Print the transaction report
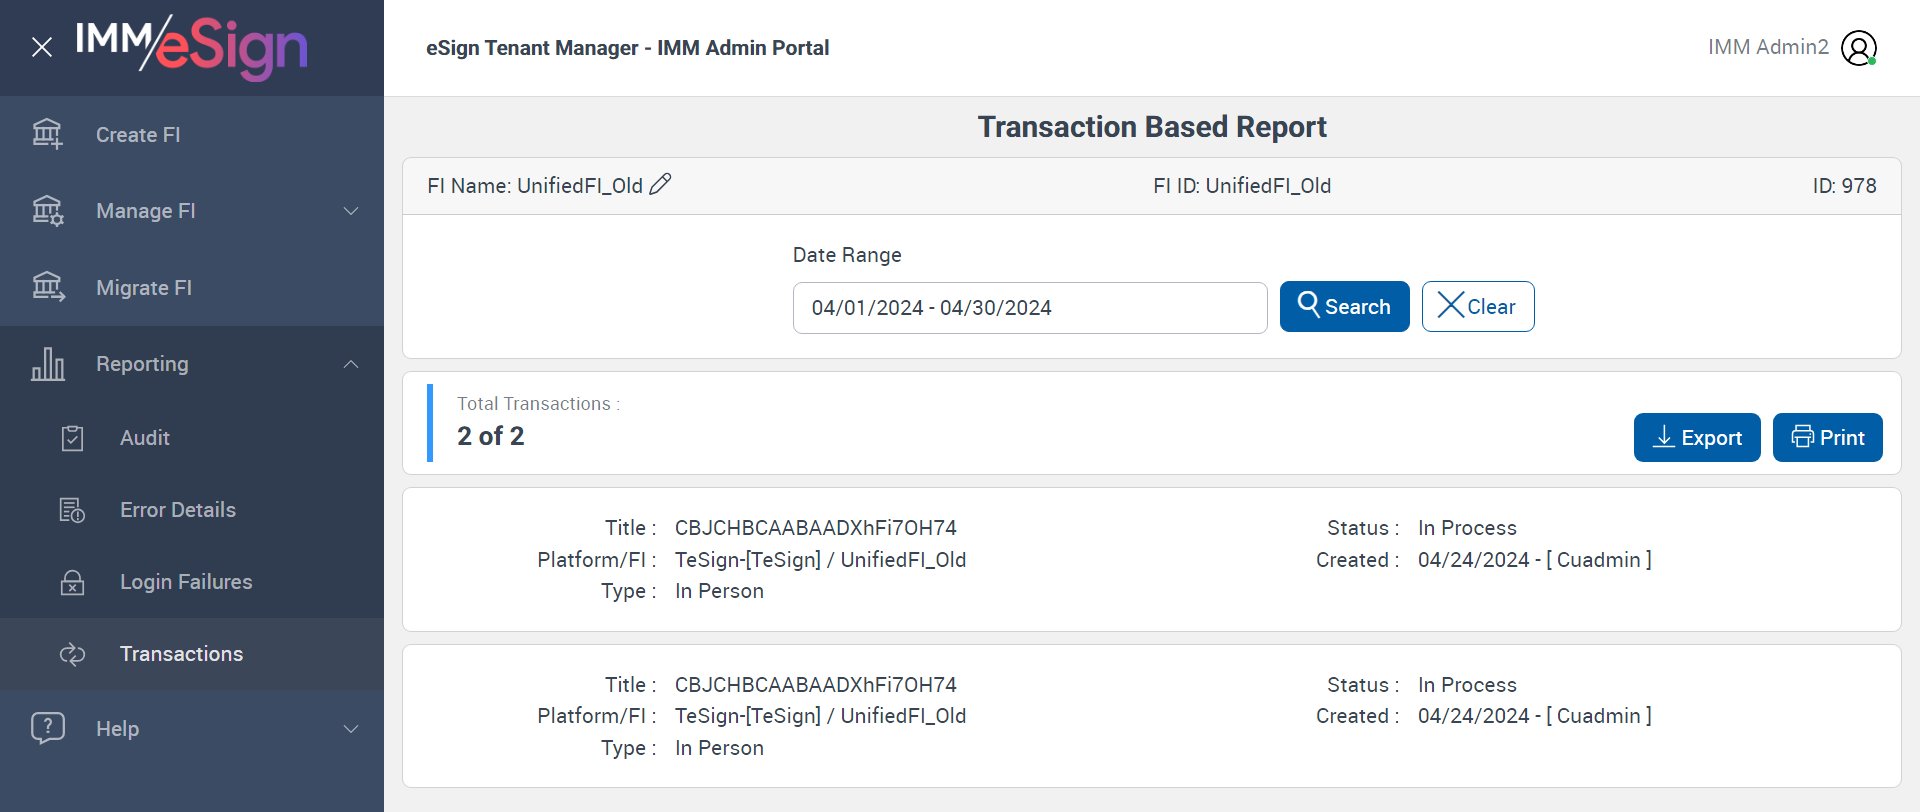The height and width of the screenshot is (812, 1920). click(1827, 437)
